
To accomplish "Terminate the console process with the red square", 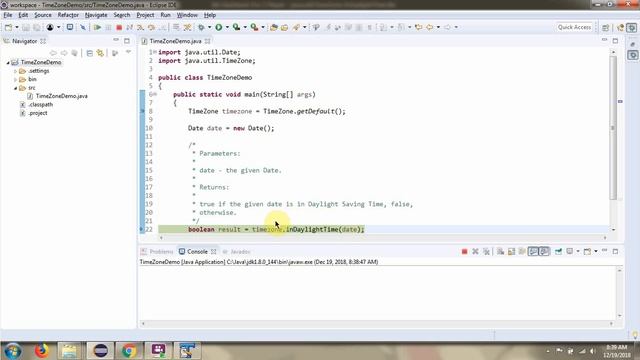I will 464,251.
